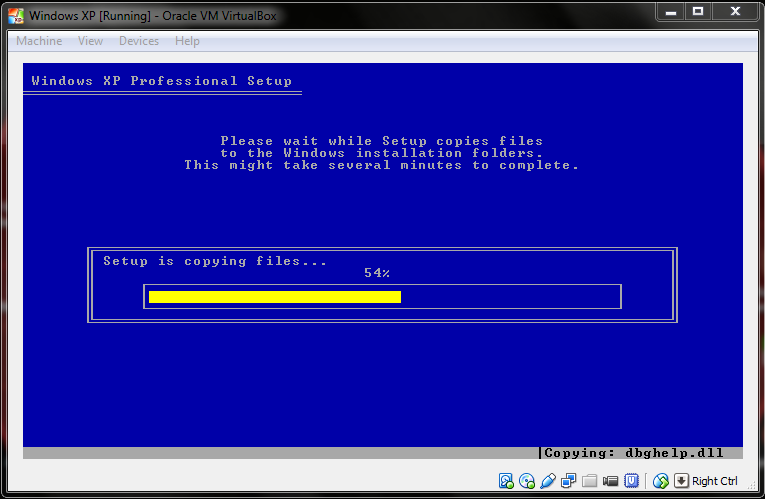Click the 'Copying: dbghelp.dll' status text
This screenshot has width=765, height=499.
pyautogui.click(x=634, y=453)
